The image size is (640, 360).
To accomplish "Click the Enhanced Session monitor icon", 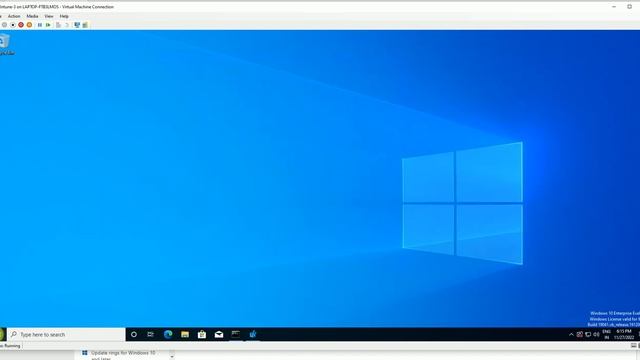I will click(77, 25).
